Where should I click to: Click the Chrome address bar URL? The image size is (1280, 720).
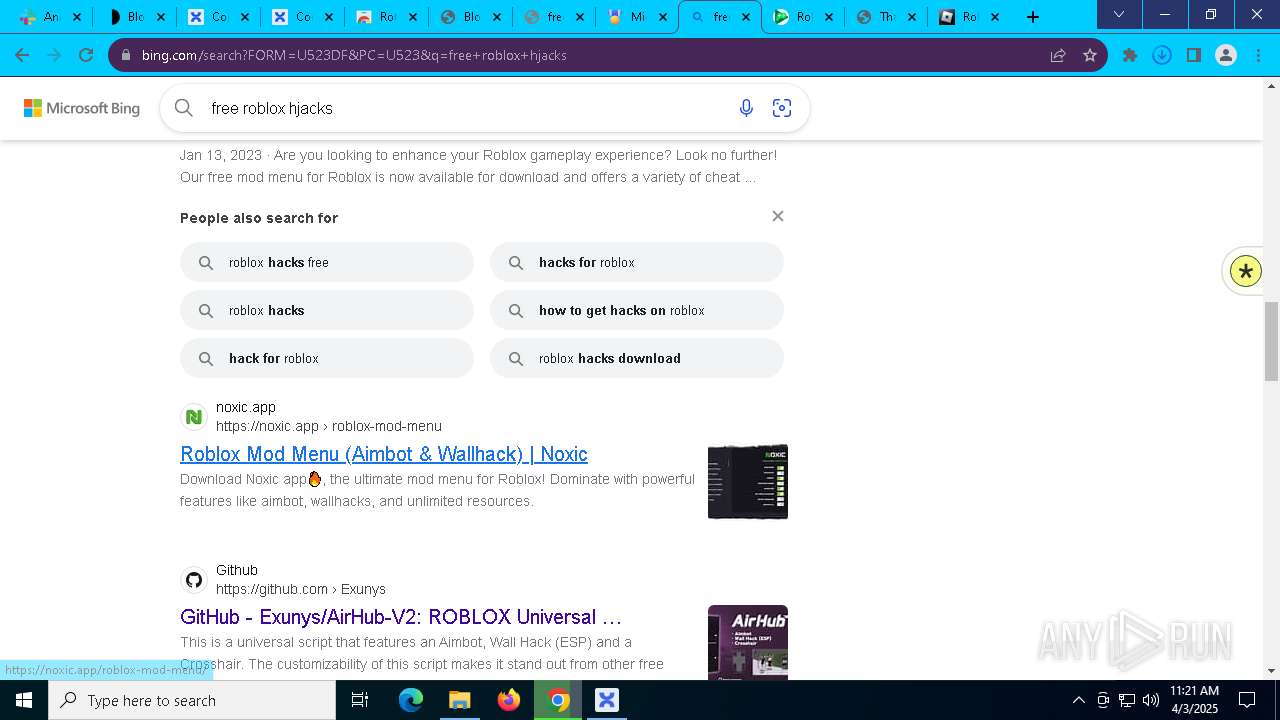(354, 55)
